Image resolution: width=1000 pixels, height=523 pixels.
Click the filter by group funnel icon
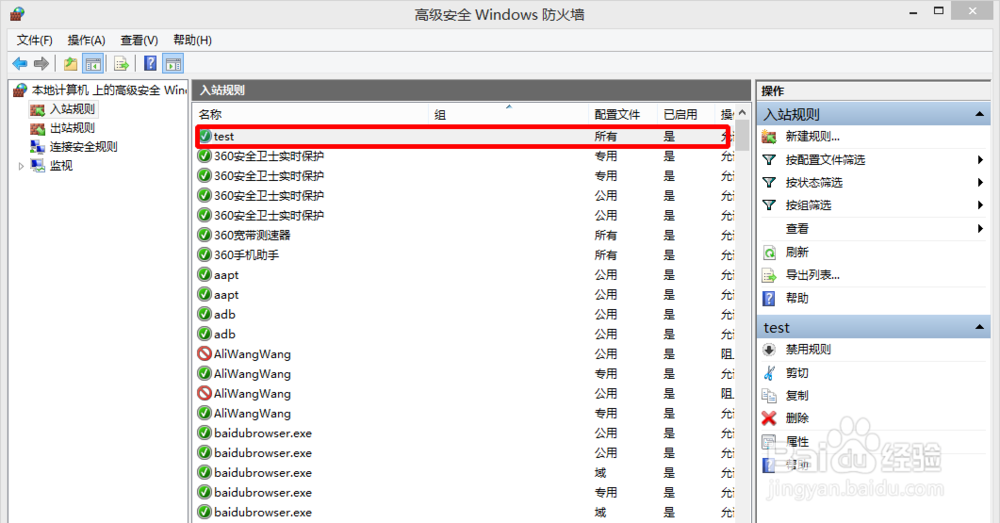coord(769,205)
